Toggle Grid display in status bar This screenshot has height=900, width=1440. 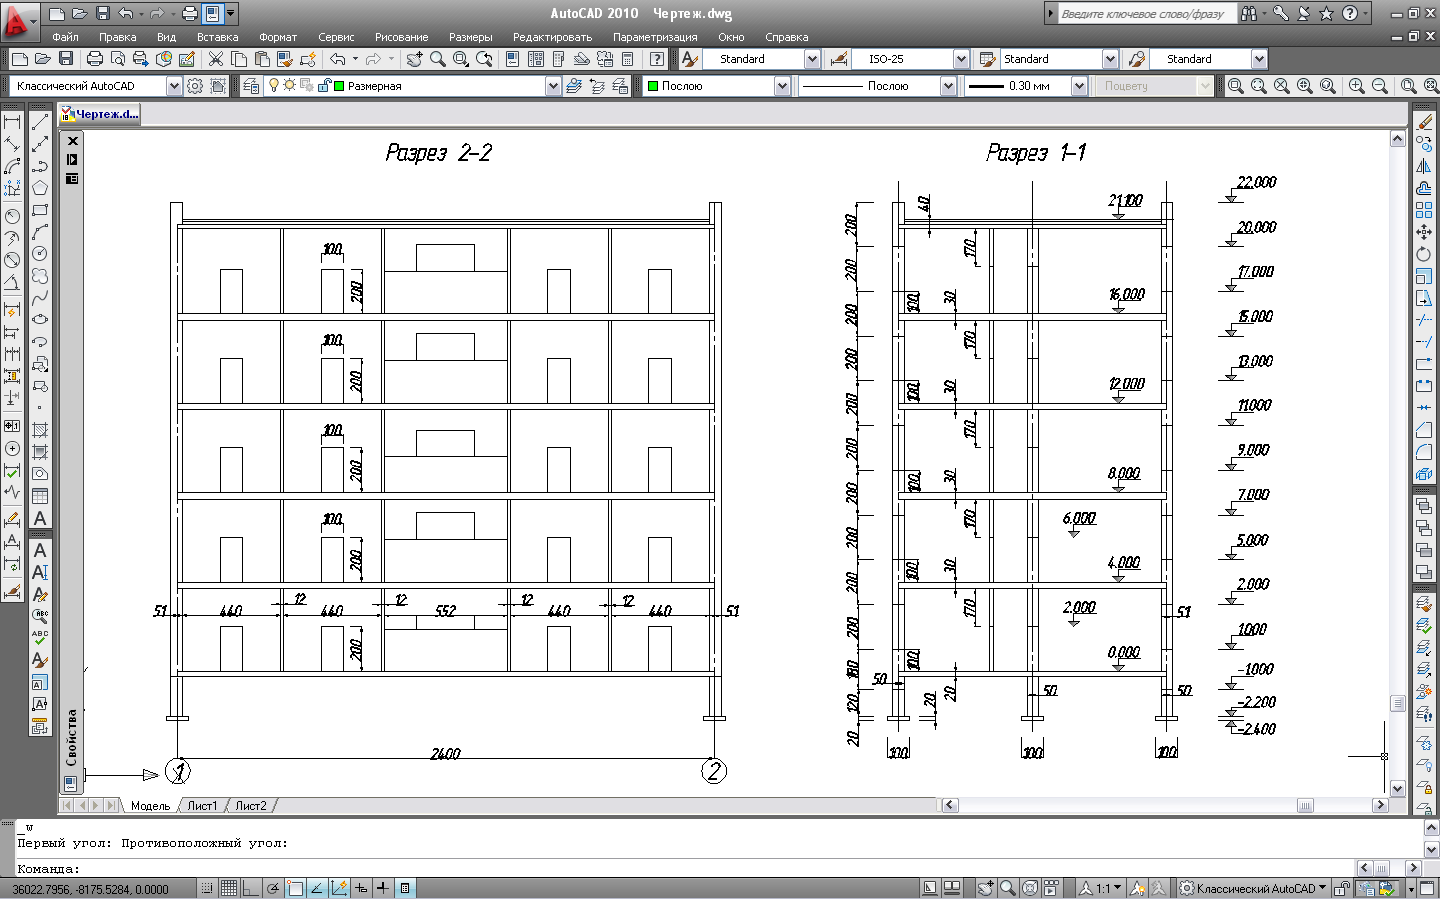point(229,888)
